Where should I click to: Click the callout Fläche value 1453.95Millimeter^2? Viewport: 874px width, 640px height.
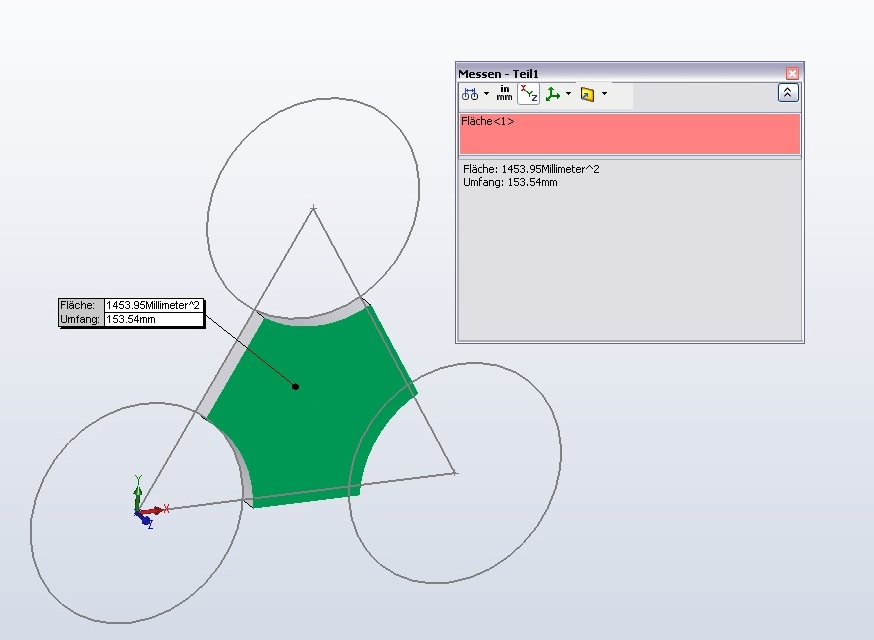coord(153,306)
